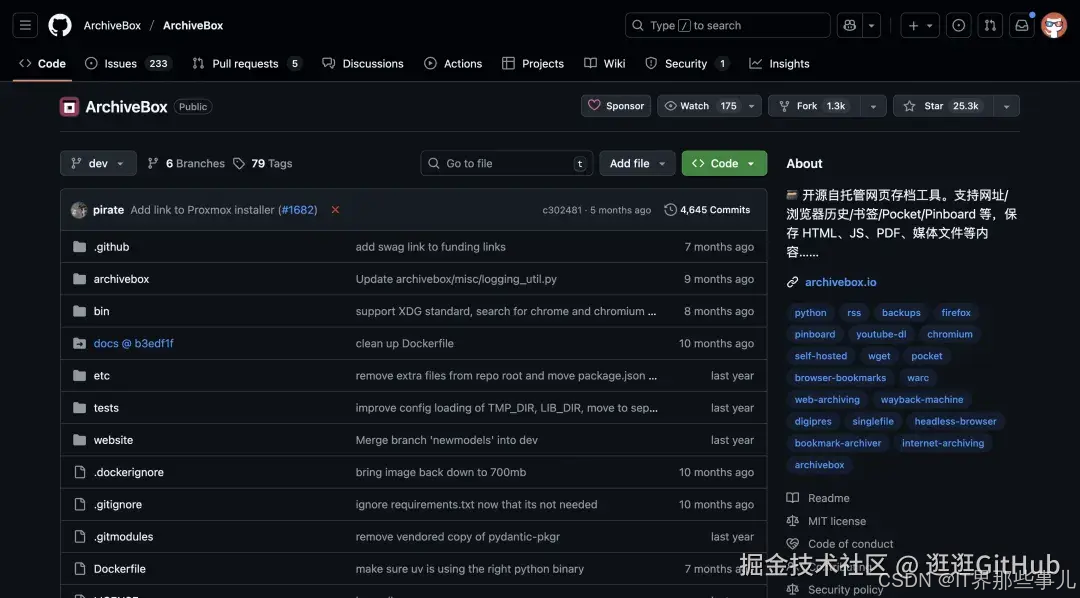Switch to the Issues tab

pos(128,63)
